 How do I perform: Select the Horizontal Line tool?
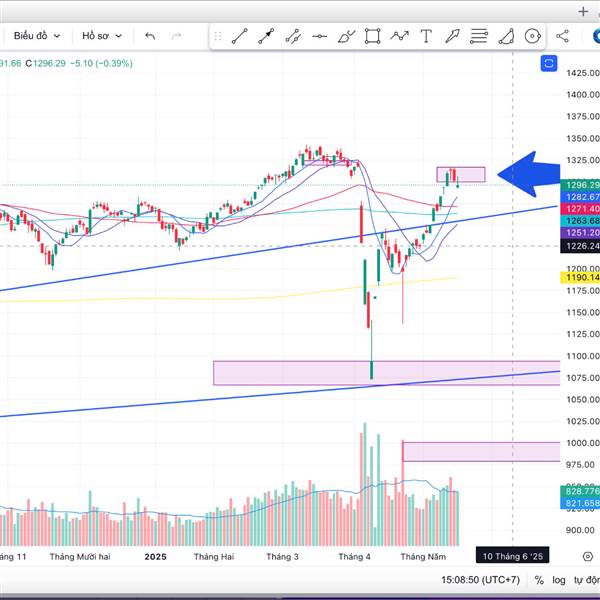(x=320, y=36)
